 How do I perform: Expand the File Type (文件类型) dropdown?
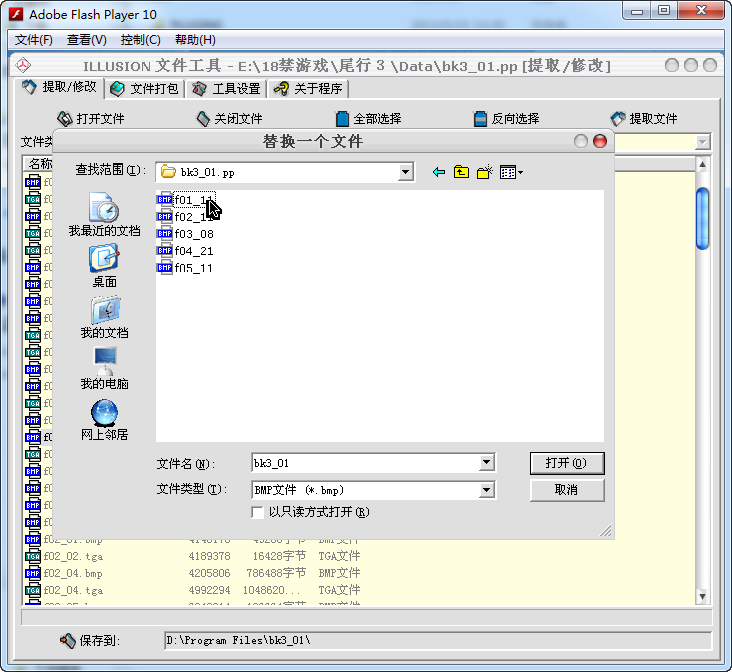point(486,490)
